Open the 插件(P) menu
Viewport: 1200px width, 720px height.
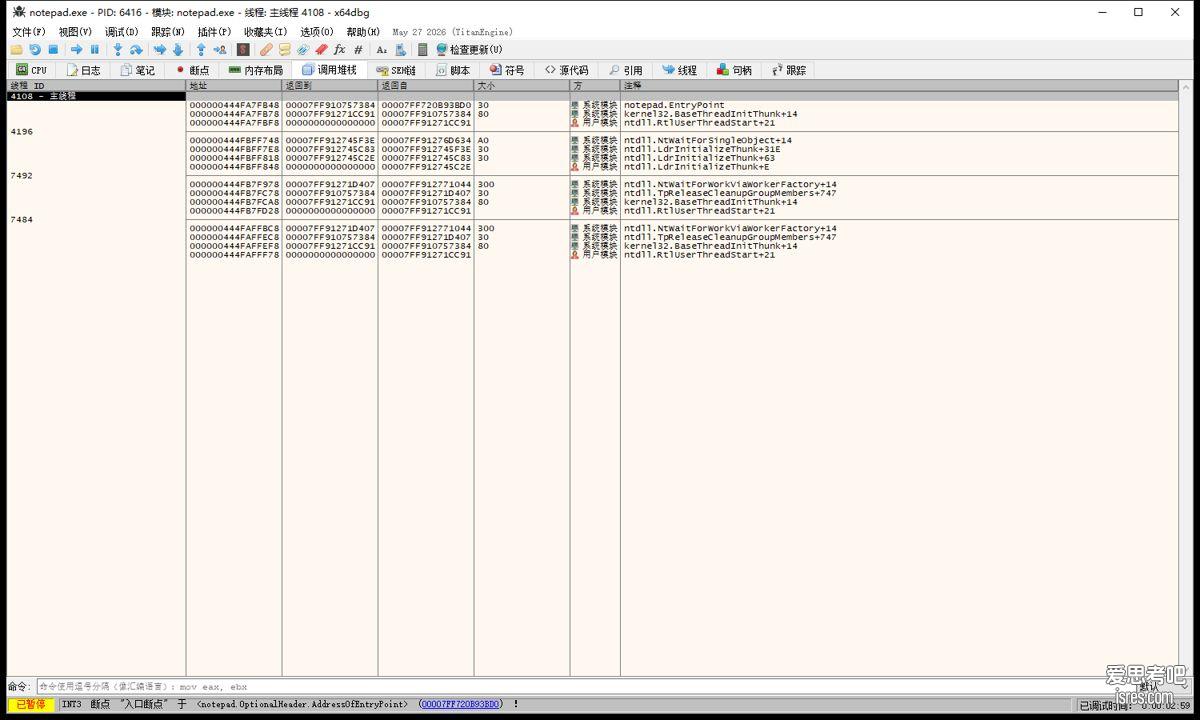[x=214, y=32]
